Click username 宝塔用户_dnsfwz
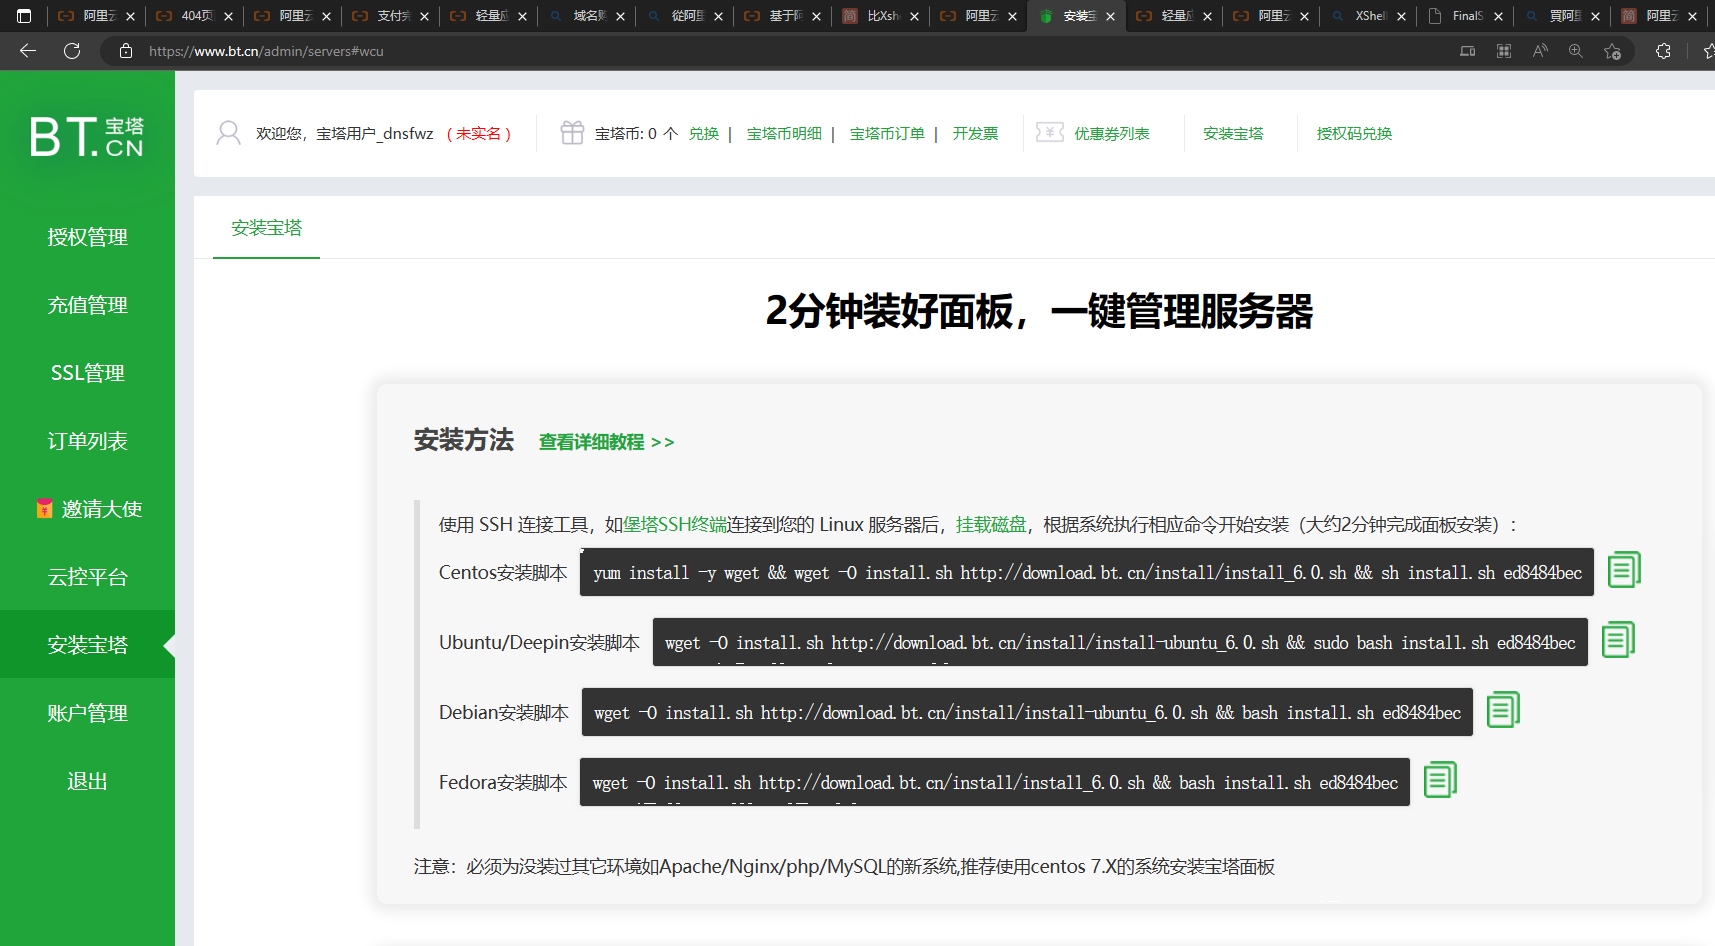This screenshot has width=1715, height=946. (375, 133)
